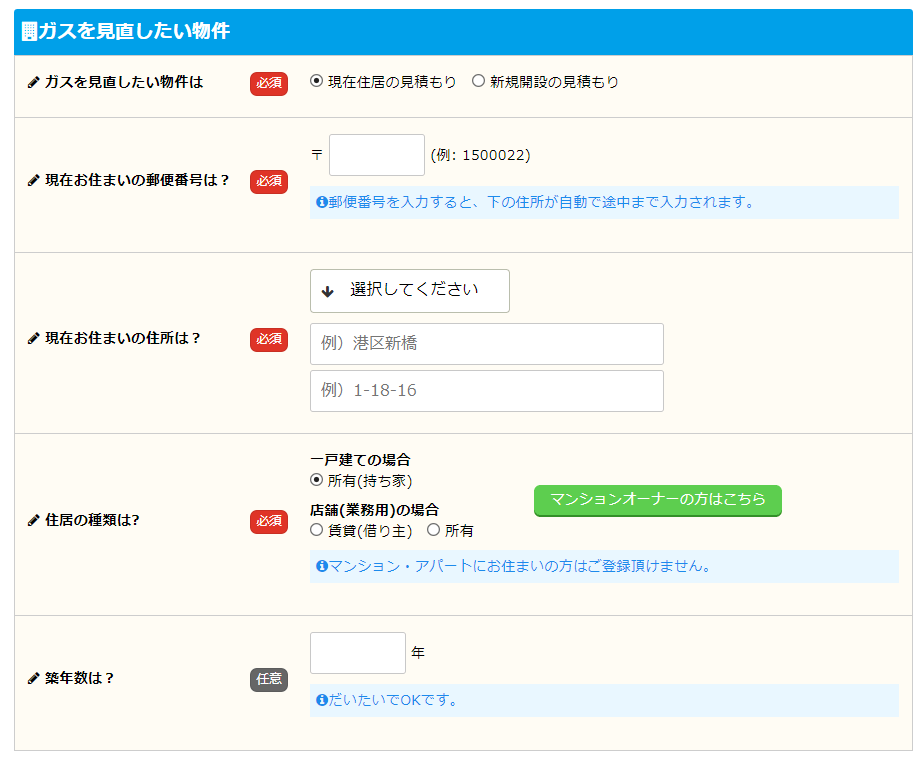Select the 賃貸(借り主) radio option
Screen dimensions: 922x765
click(x=315, y=530)
